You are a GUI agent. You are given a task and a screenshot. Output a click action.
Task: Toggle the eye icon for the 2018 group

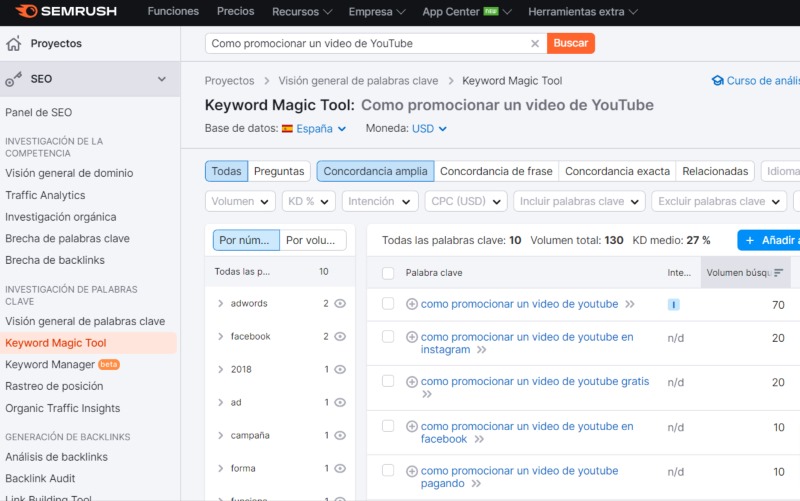tap(340, 369)
